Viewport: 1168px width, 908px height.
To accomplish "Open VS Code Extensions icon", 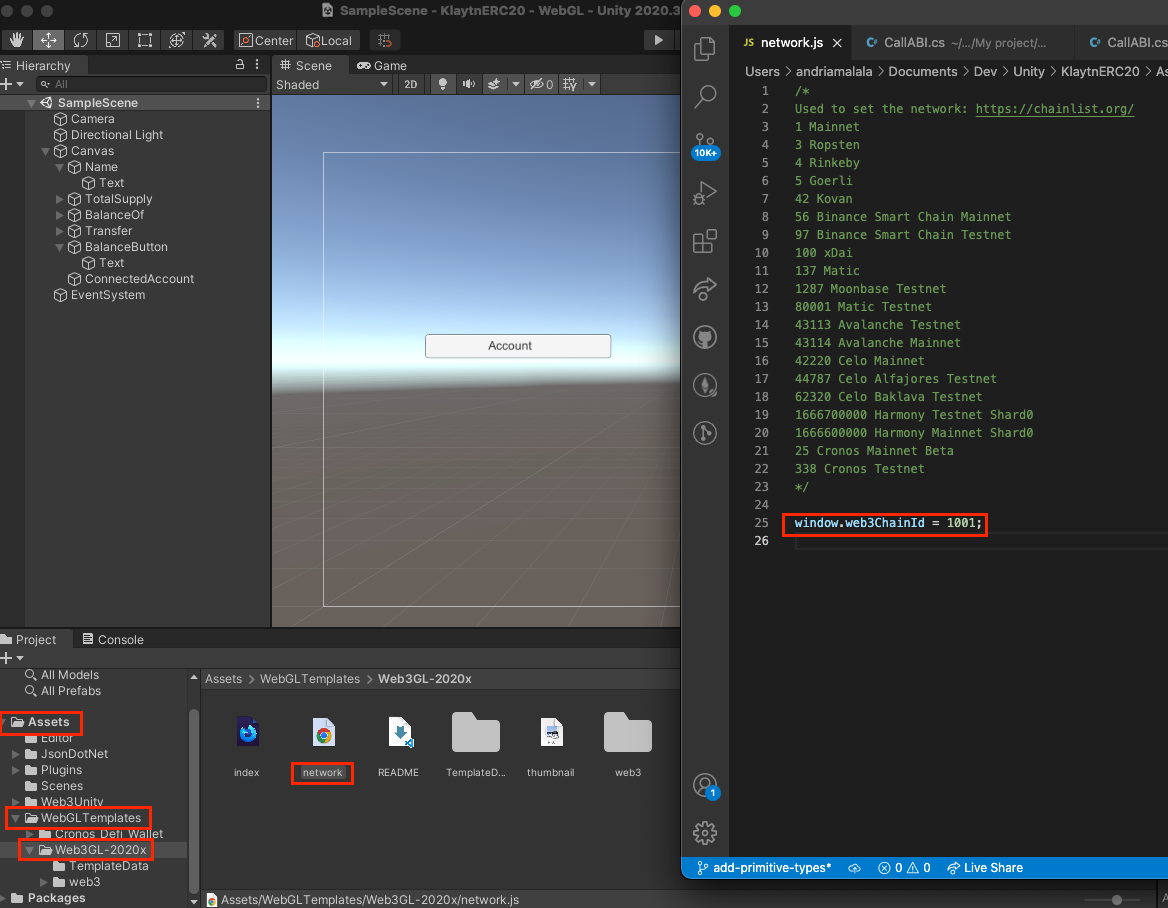I will click(705, 241).
